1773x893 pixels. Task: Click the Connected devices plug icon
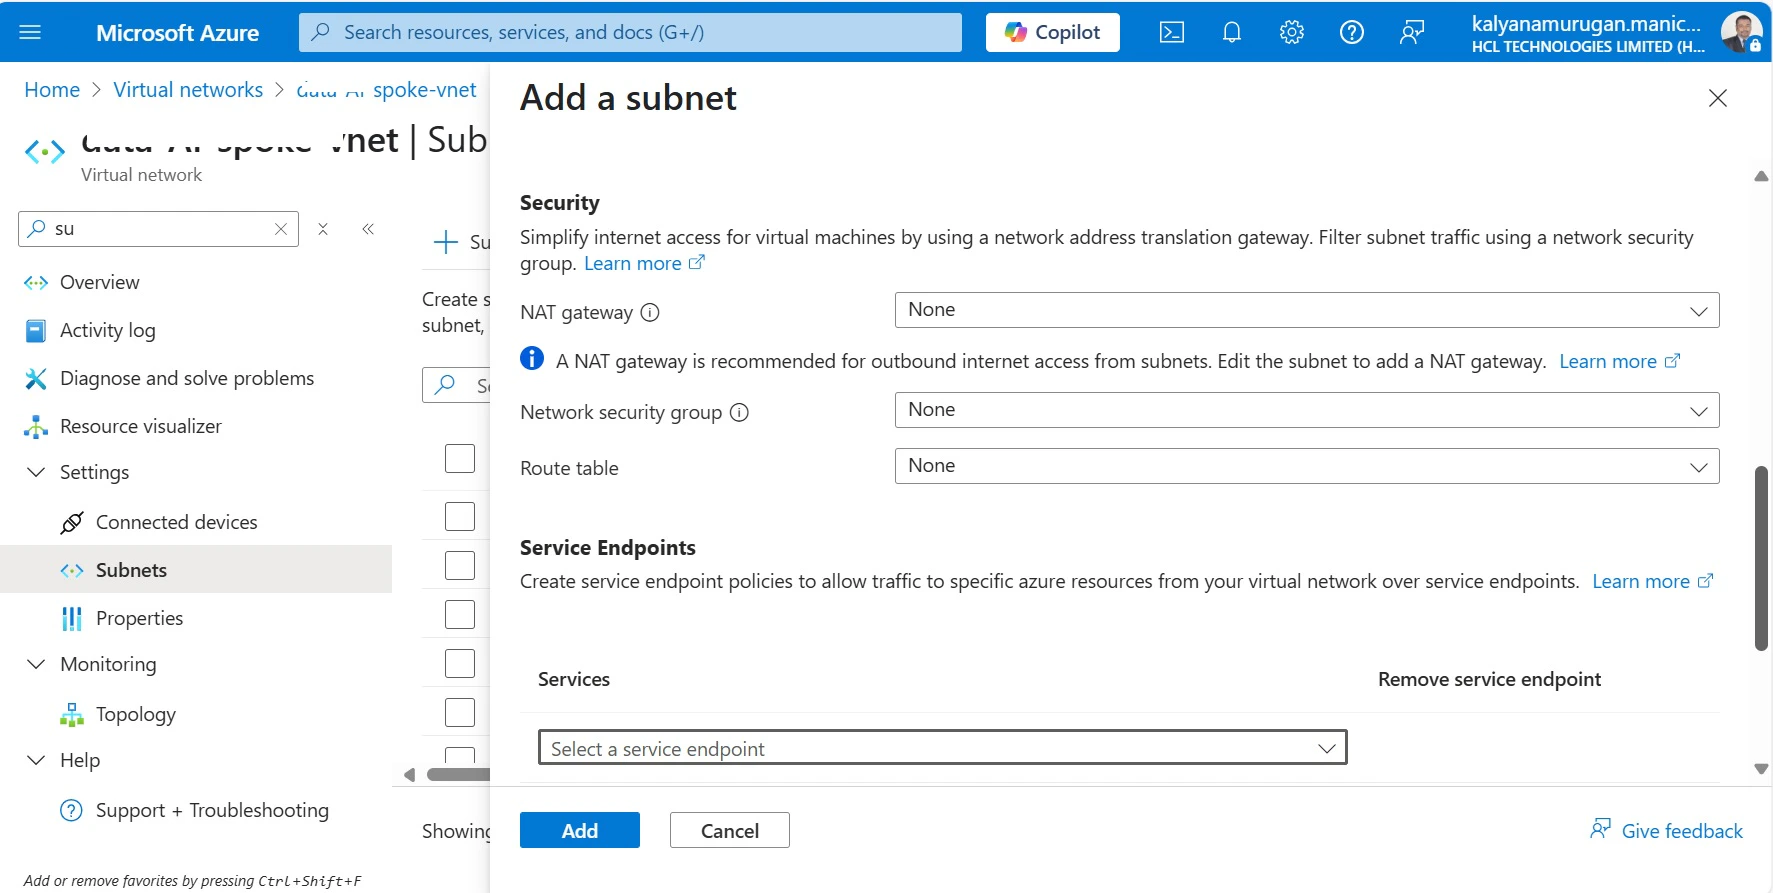[72, 522]
